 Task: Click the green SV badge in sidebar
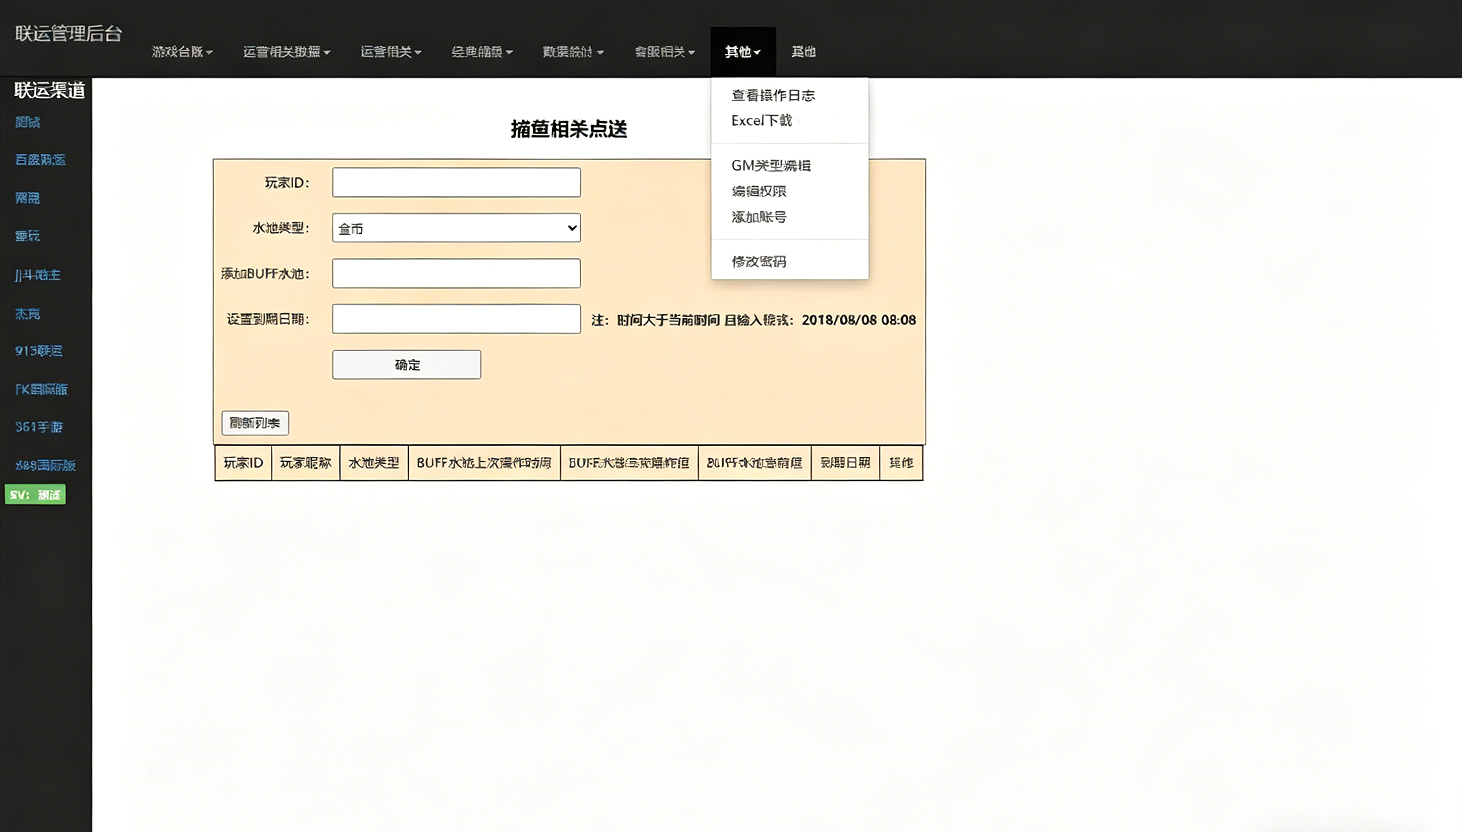tap(36, 494)
